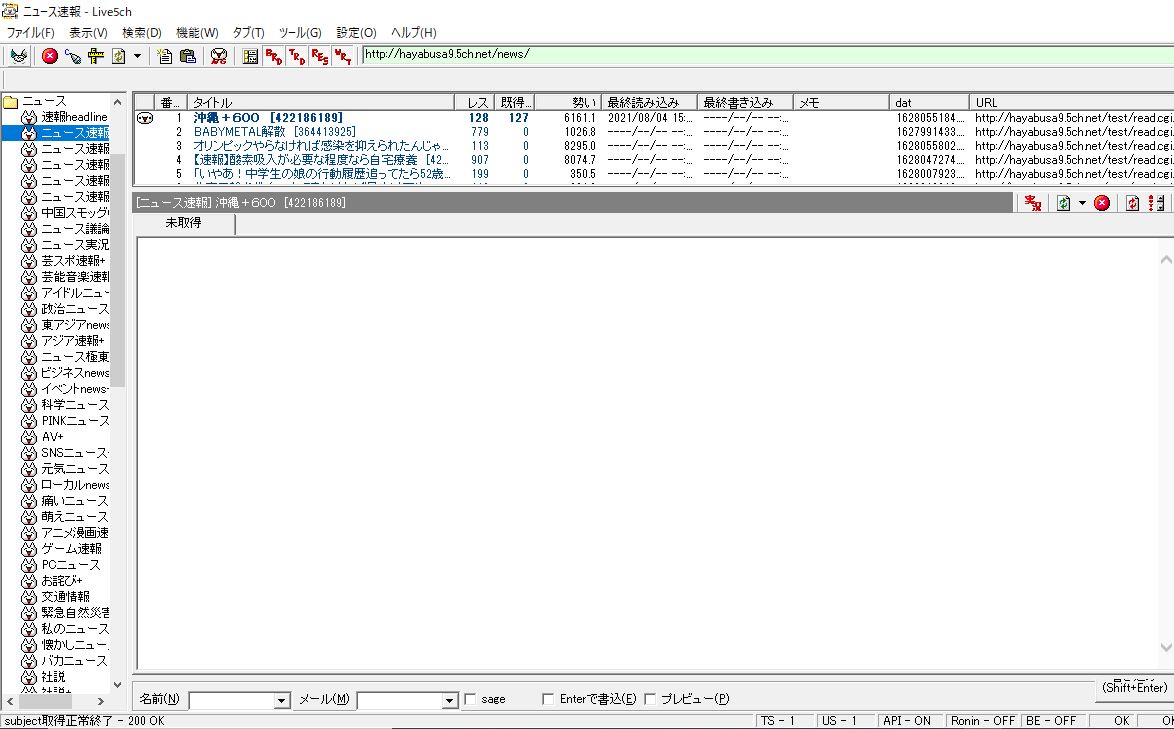Click the yellow ruler toolbar icon
1174x729 pixels.
tap(95, 56)
